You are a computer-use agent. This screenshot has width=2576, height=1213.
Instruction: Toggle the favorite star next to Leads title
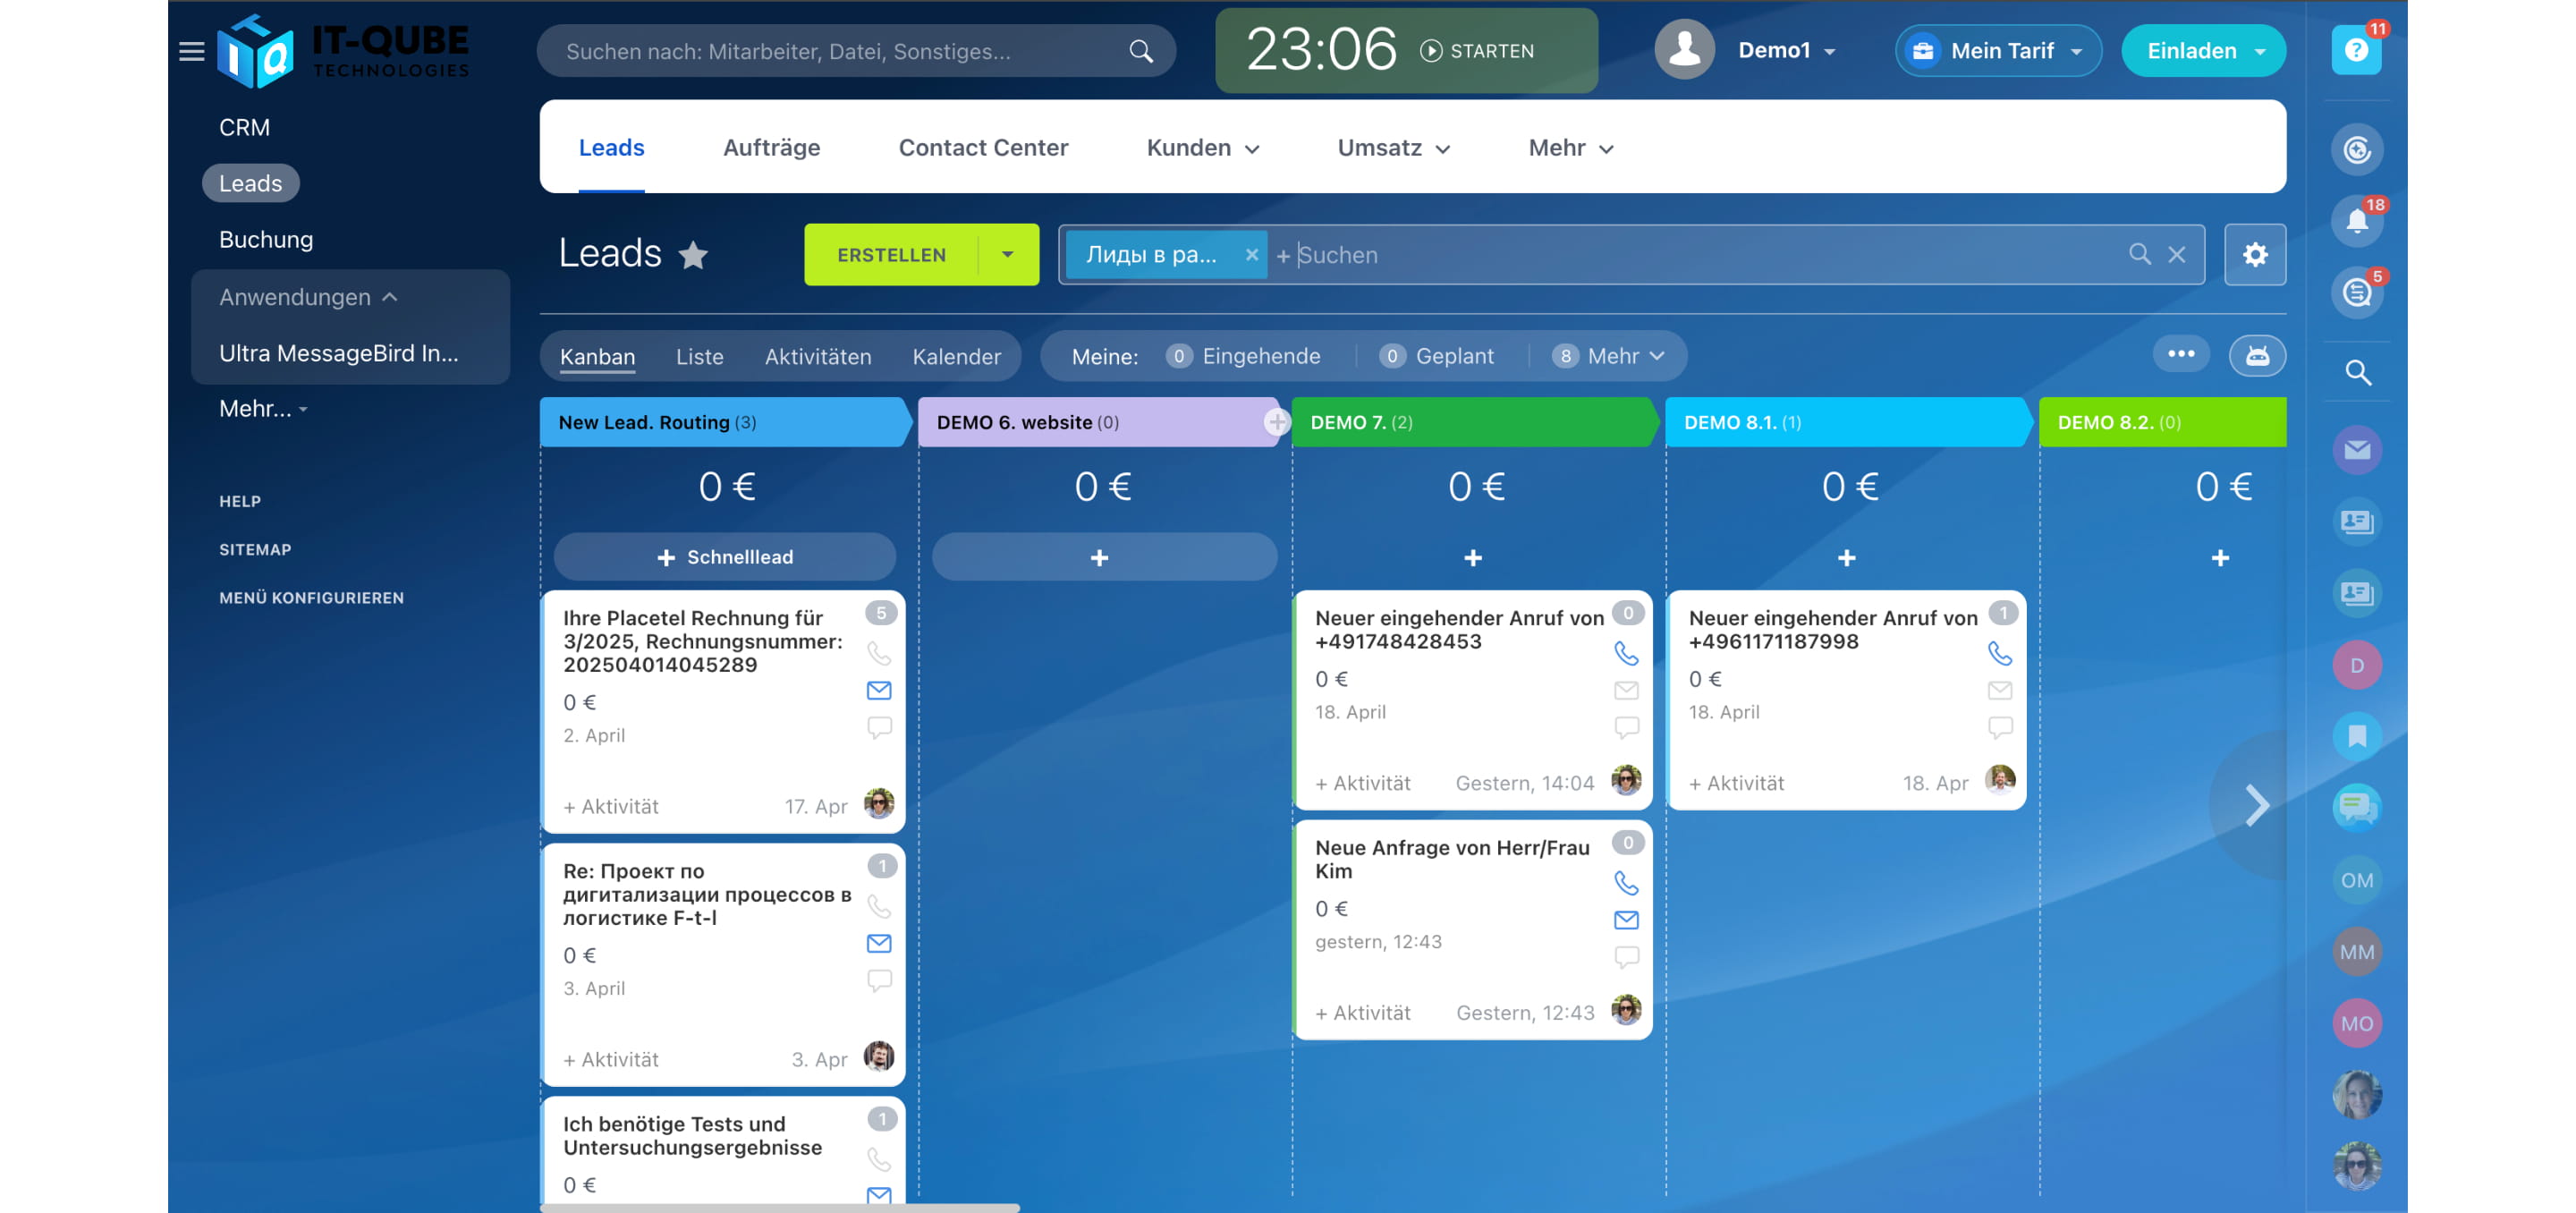point(694,255)
